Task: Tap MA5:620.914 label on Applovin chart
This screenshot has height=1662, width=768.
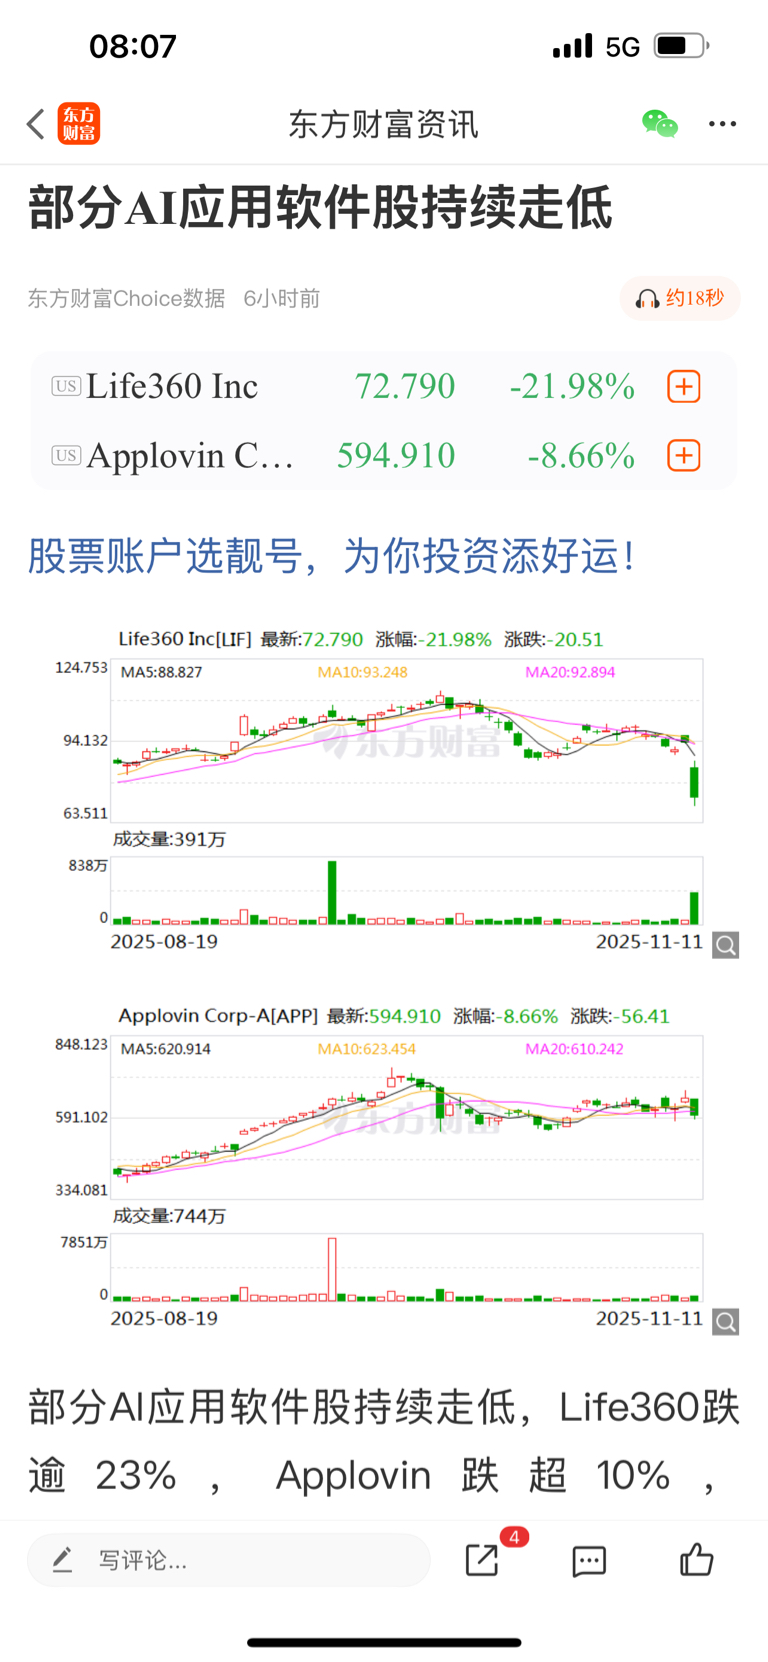Action: point(166,1049)
